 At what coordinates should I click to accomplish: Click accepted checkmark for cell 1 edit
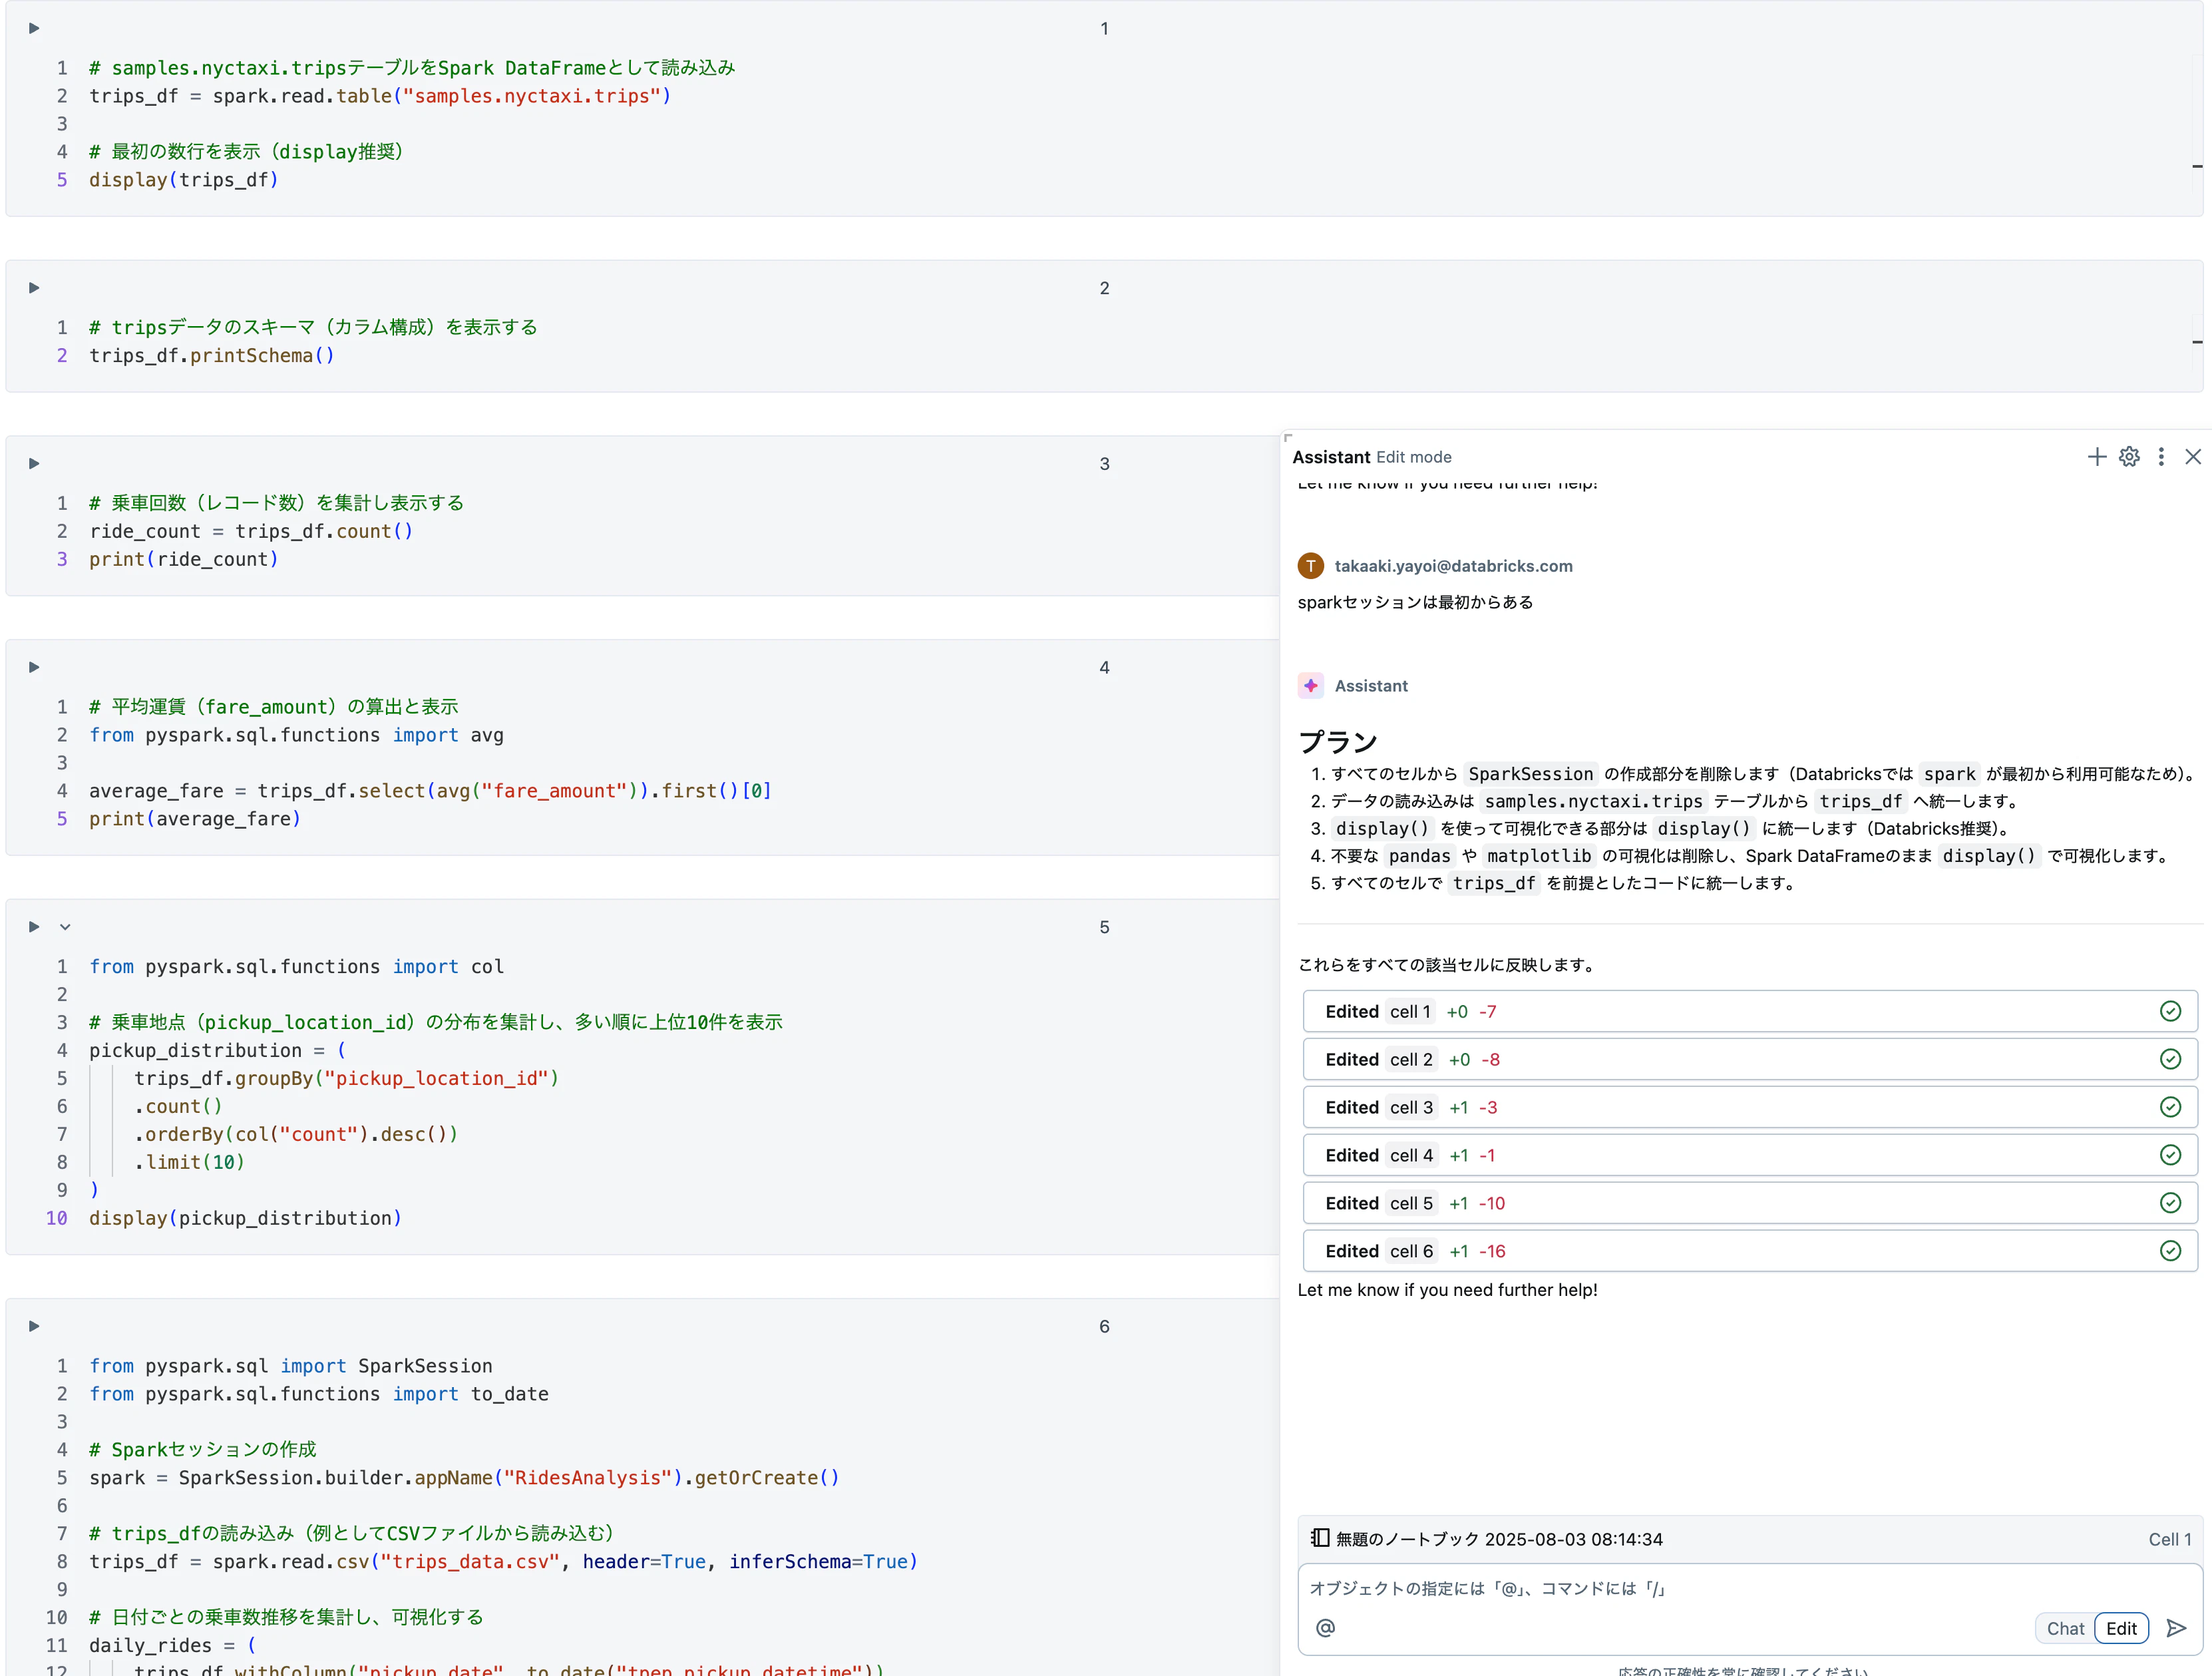coord(2170,1012)
